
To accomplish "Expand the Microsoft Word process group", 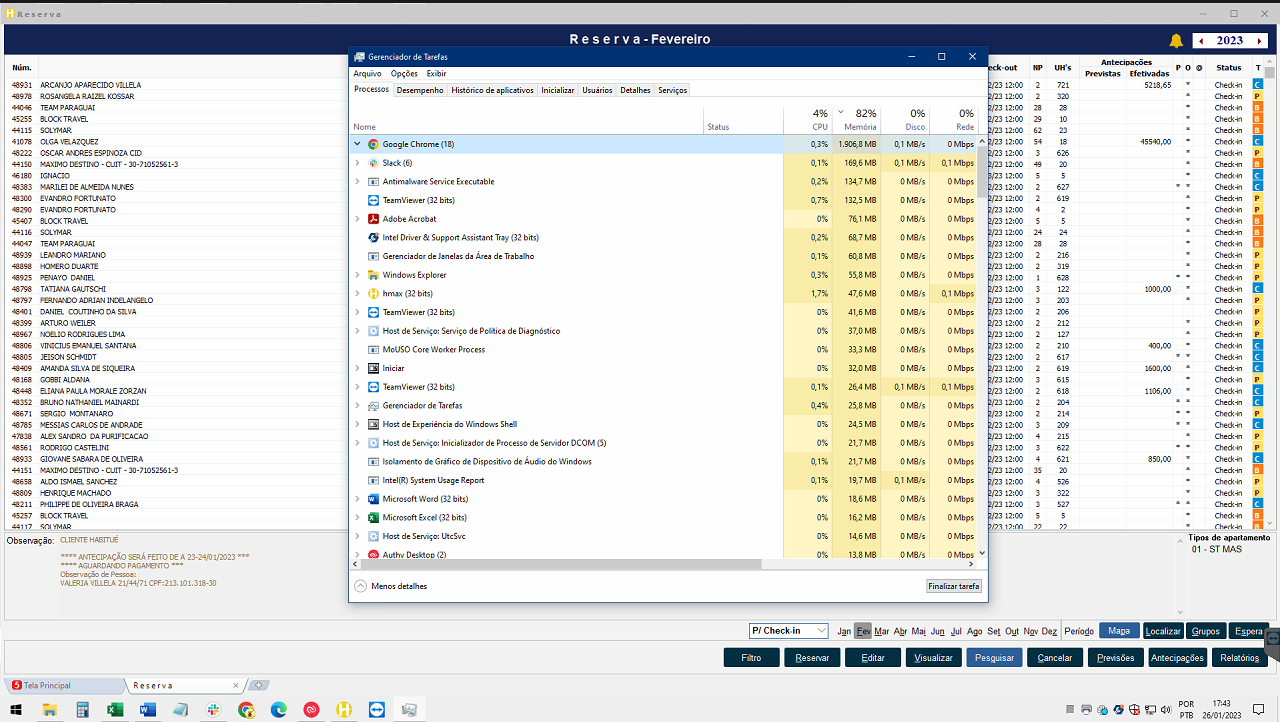I will tap(357, 499).
